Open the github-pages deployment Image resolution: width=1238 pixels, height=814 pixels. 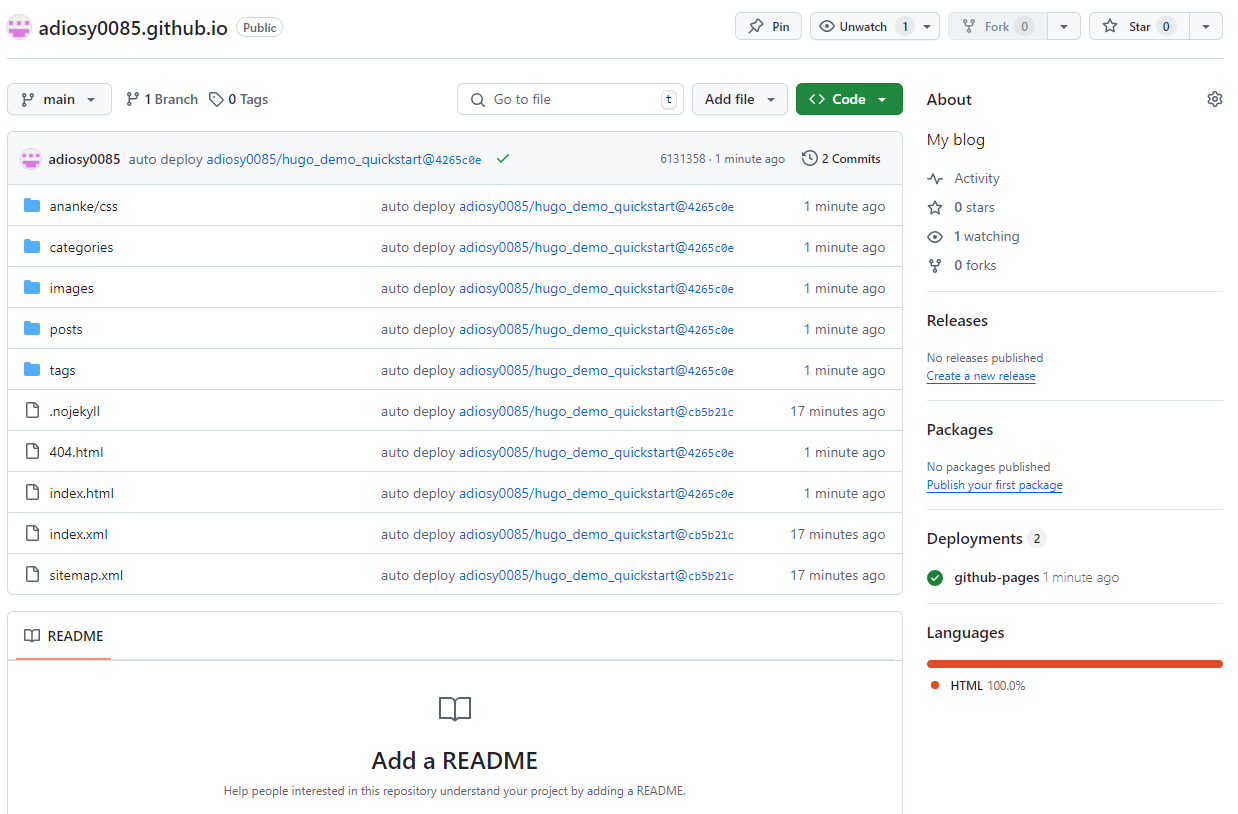pos(997,577)
